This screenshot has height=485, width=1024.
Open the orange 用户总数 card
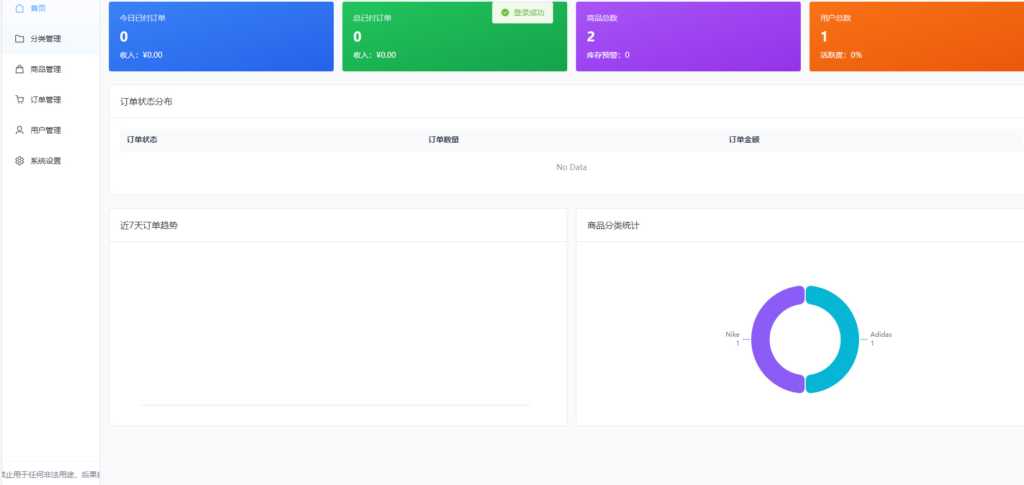(x=915, y=37)
